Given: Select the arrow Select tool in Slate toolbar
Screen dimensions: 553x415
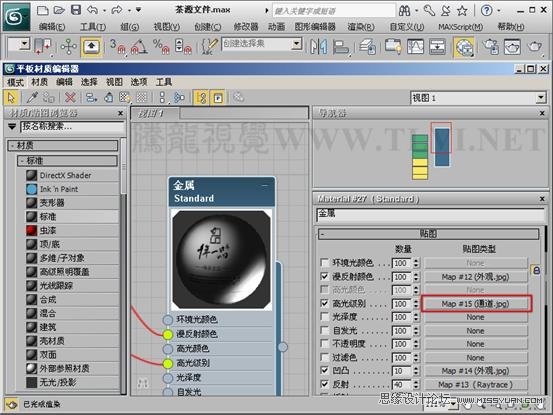Looking at the screenshot, I should pyautogui.click(x=11, y=97).
